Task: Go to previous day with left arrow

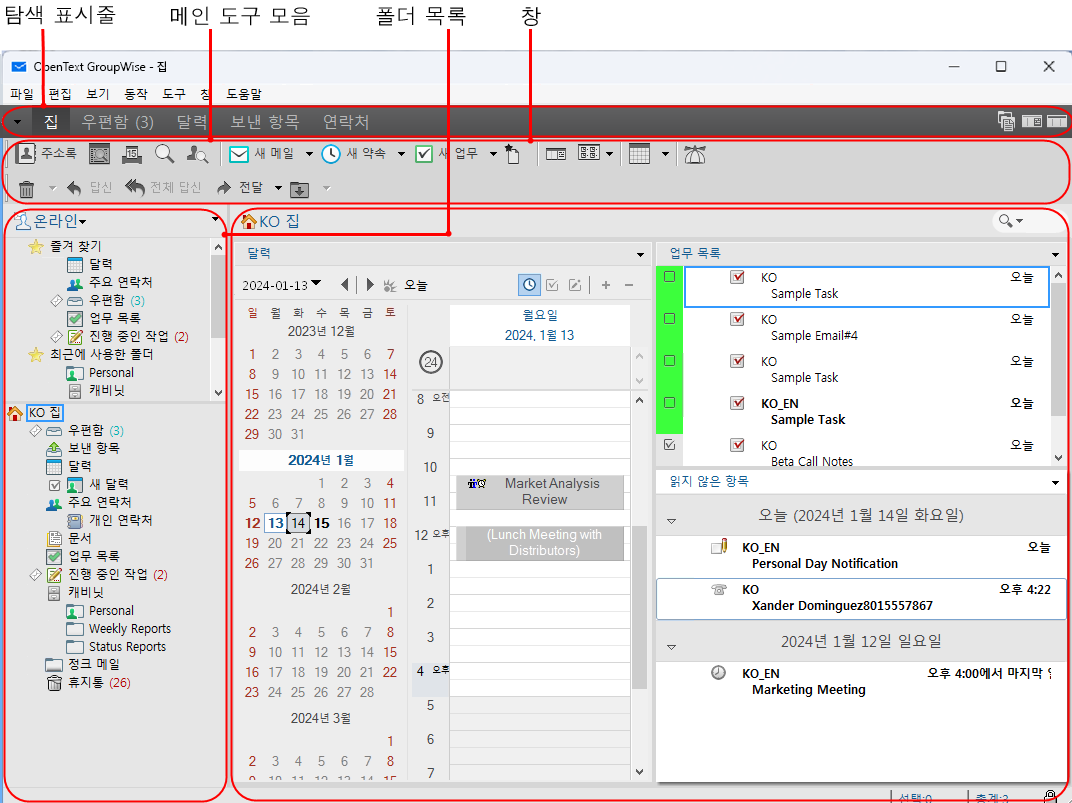Action: [x=345, y=285]
